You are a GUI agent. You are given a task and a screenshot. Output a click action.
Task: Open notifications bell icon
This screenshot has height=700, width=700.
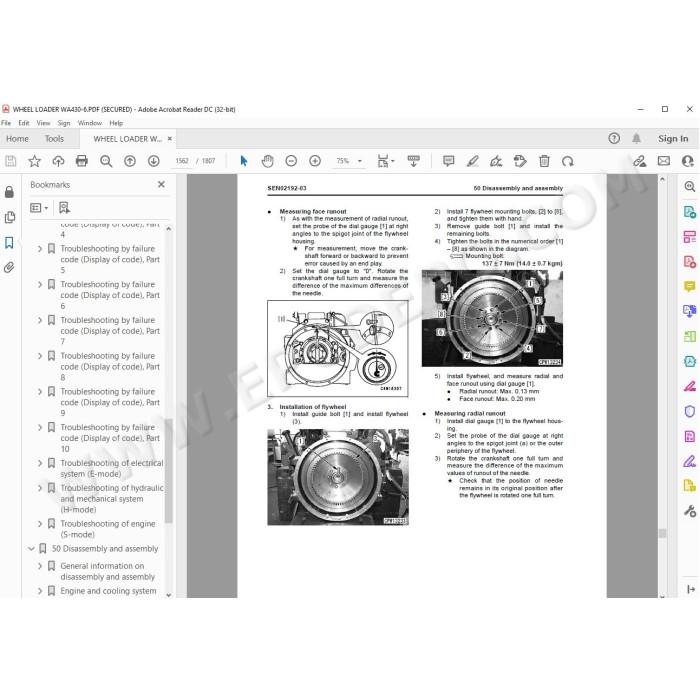[x=637, y=138]
